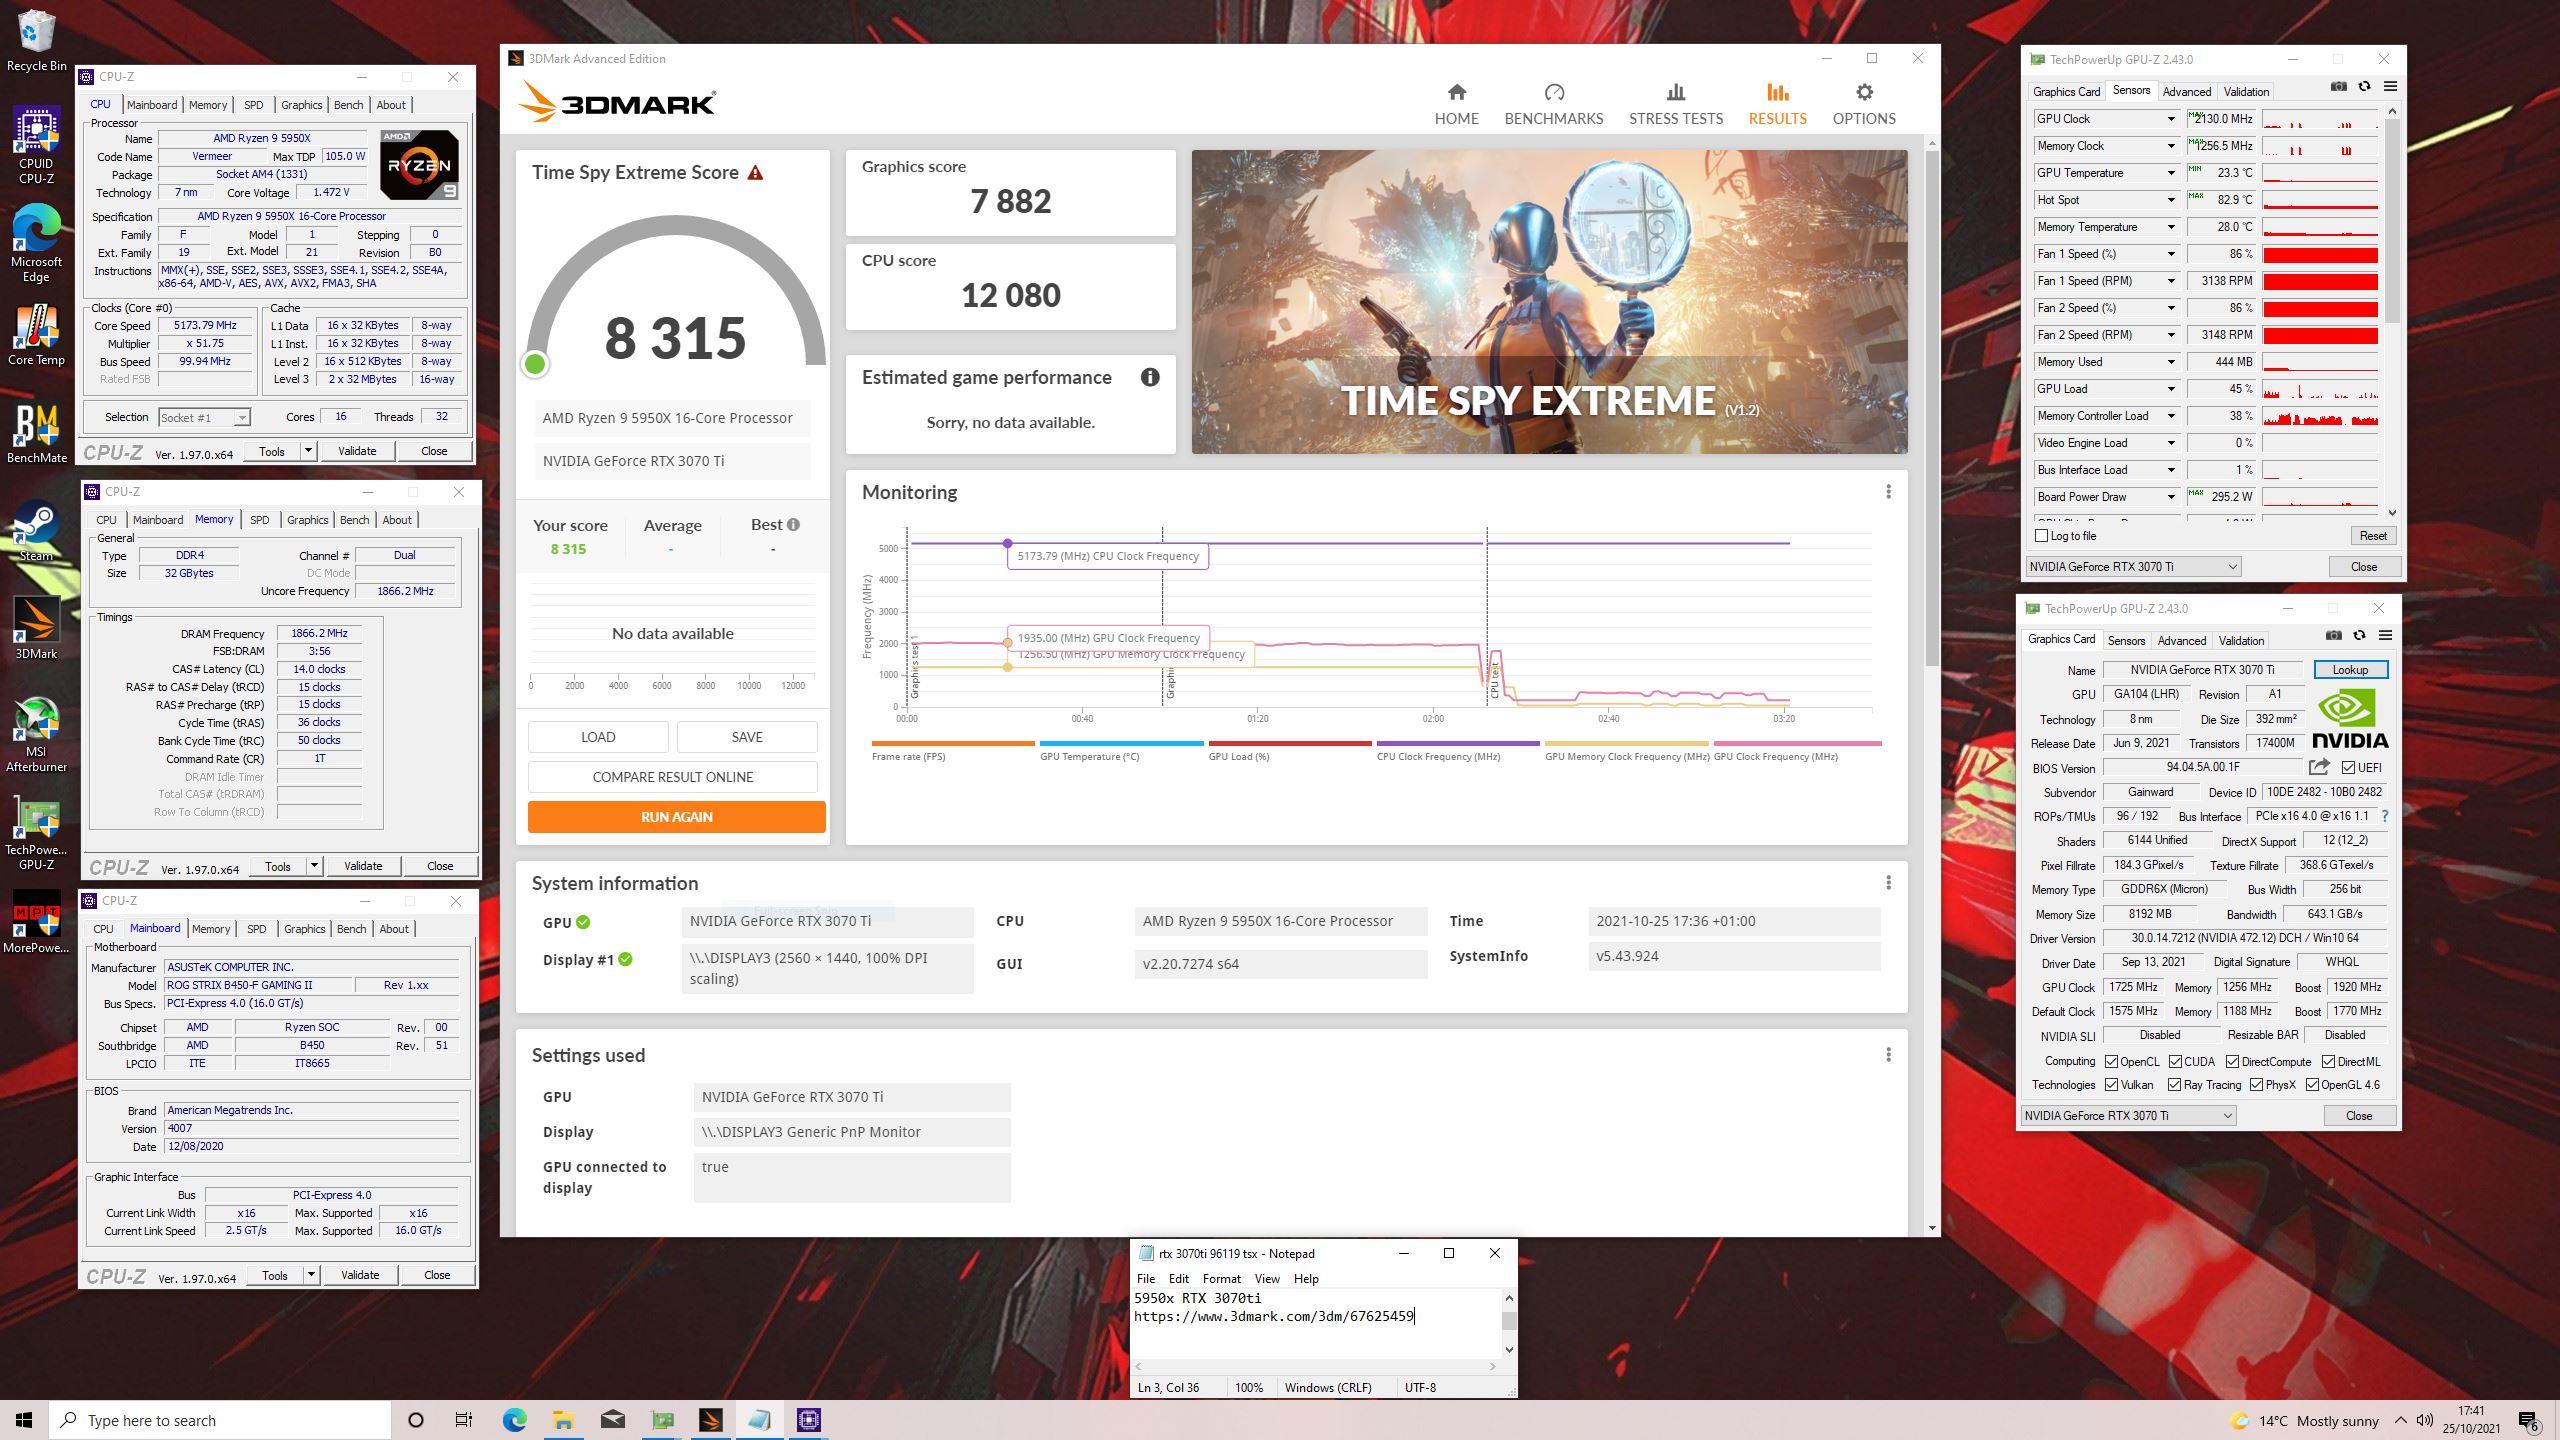The width and height of the screenshot is (2560, 1440).
Task: Open the three-dot menu of the Monitoring panel
Action: click(x=1888, y=492)
